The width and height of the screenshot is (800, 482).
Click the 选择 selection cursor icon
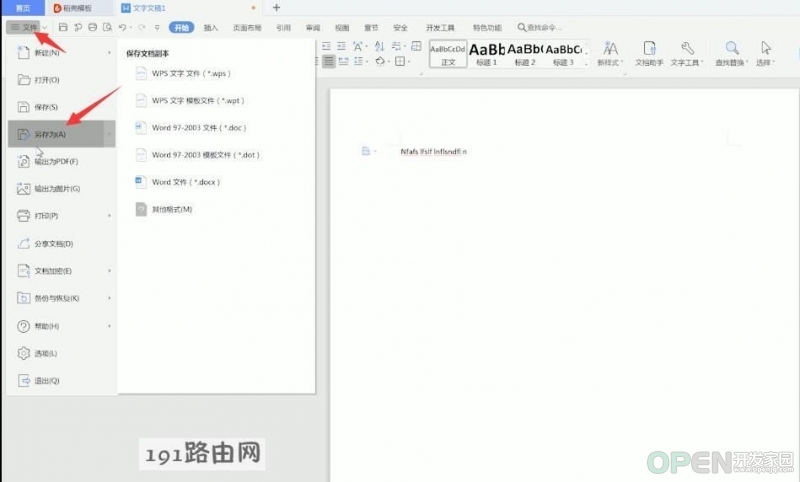[765, 54]
